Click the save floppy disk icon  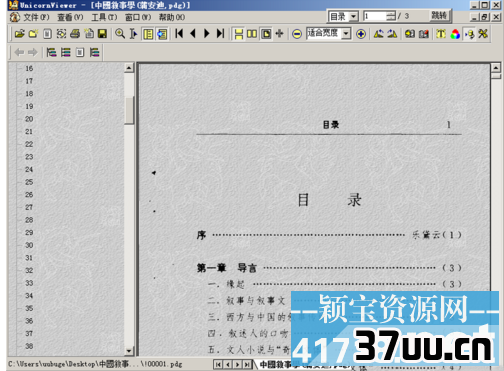click(x=102, y=34)
